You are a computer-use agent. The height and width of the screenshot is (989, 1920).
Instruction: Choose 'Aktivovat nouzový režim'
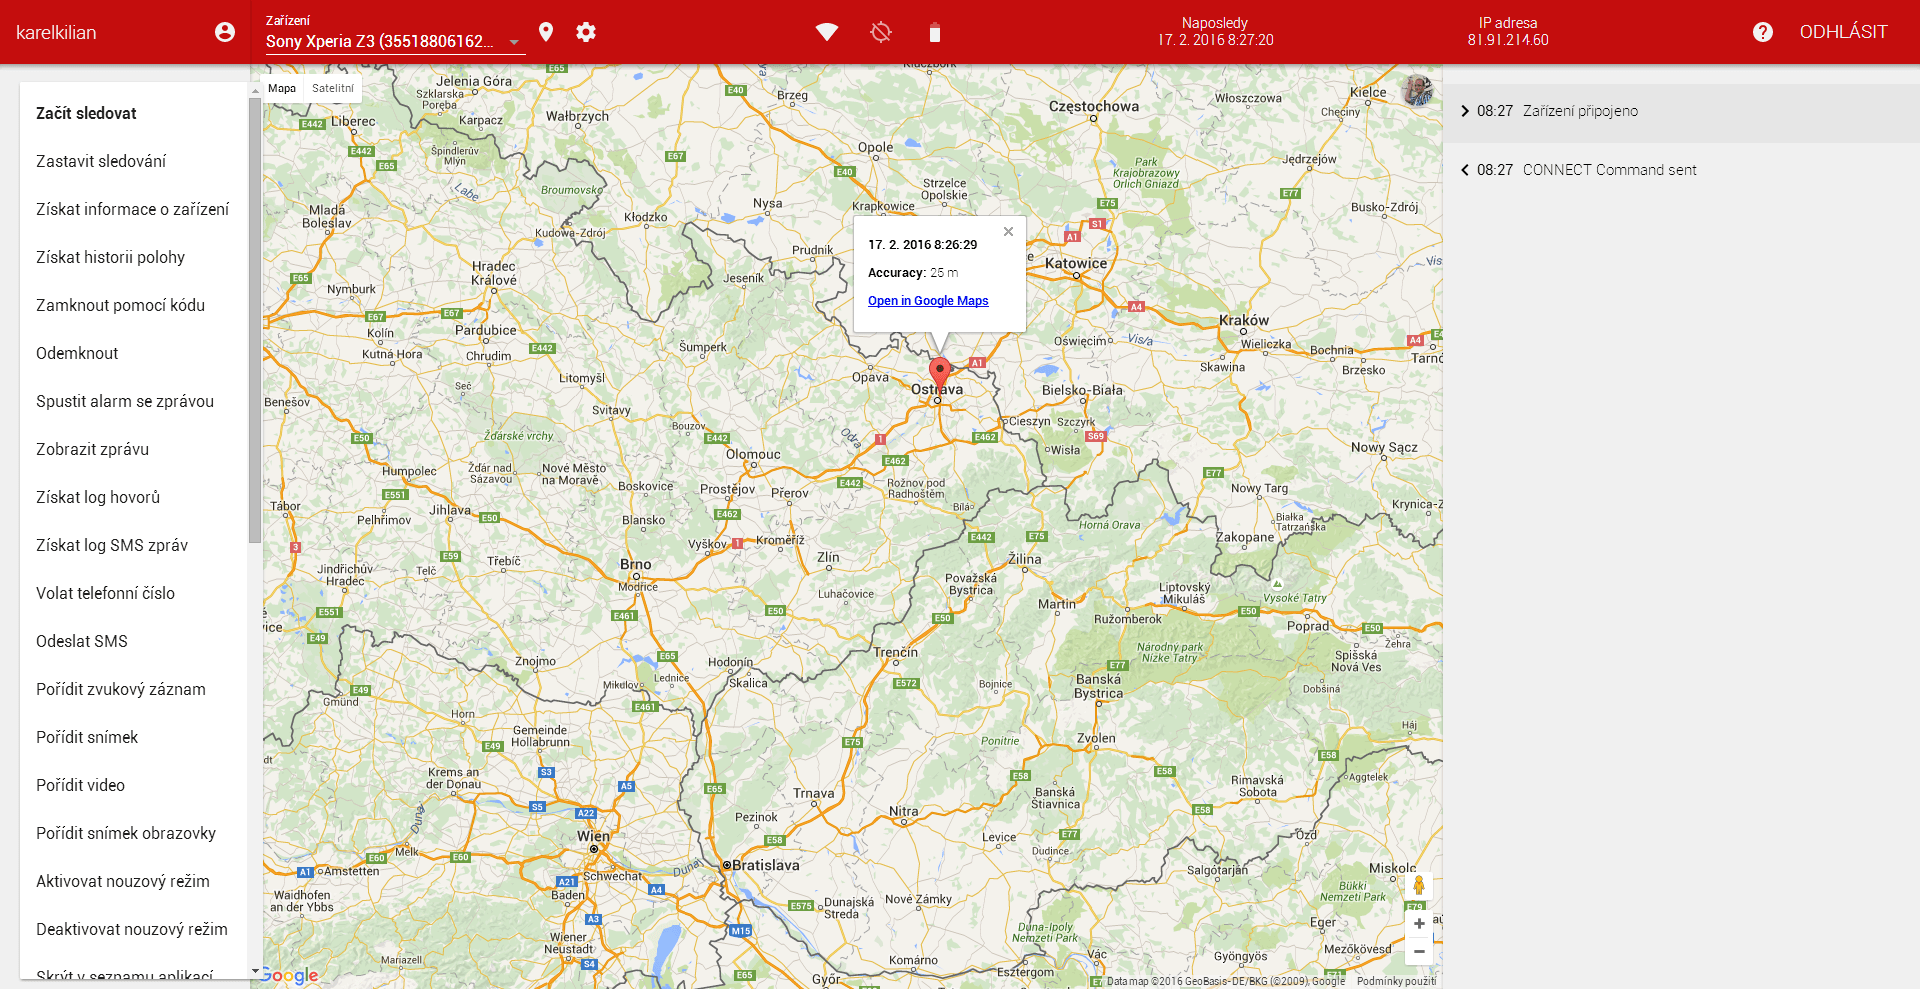click(x=134, y=881)
